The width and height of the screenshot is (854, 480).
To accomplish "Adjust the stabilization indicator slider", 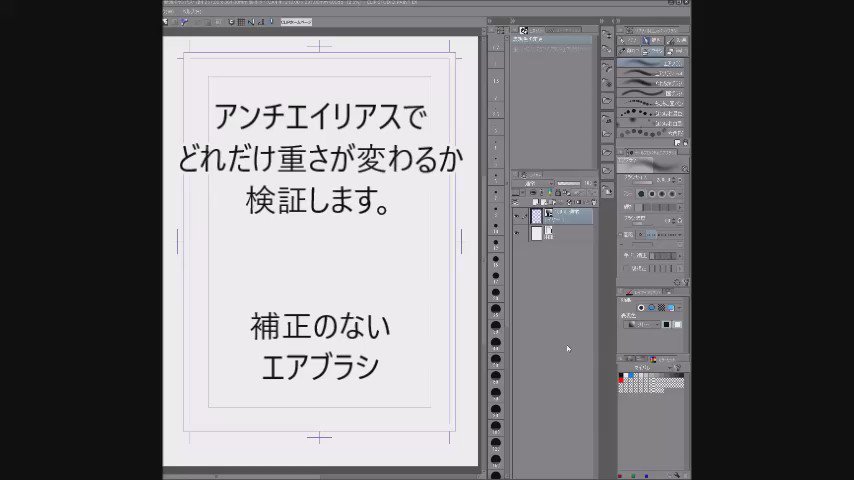I will (663, 256).
